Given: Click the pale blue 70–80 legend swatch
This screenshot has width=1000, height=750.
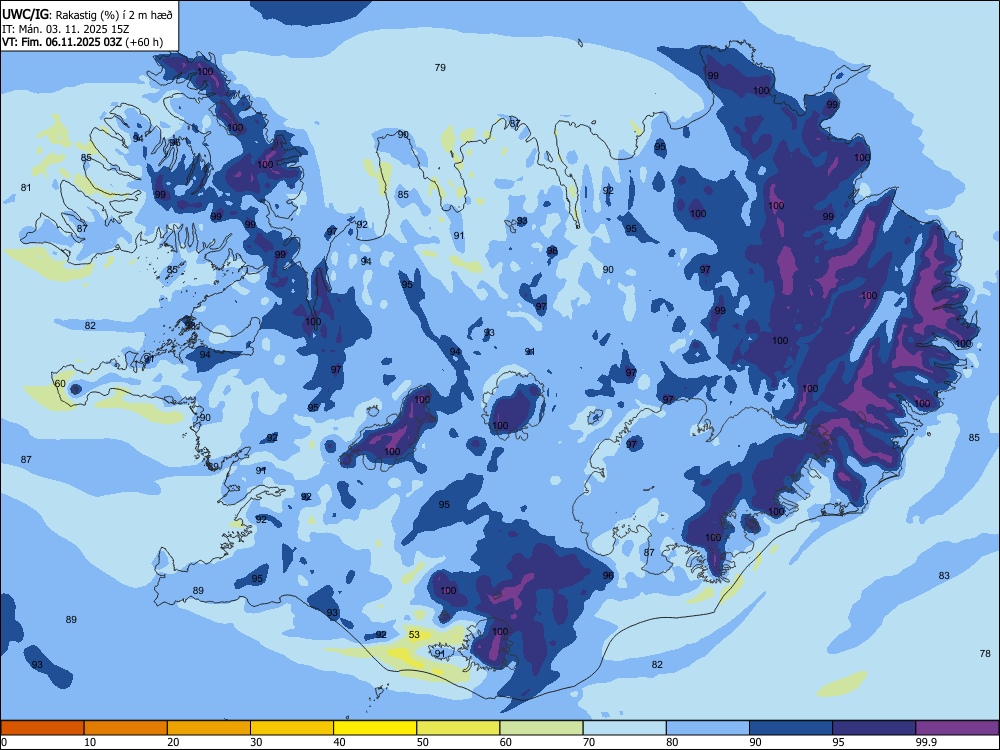Looking at the screenshot, I should pyautogui.click(x=624, y=728).
